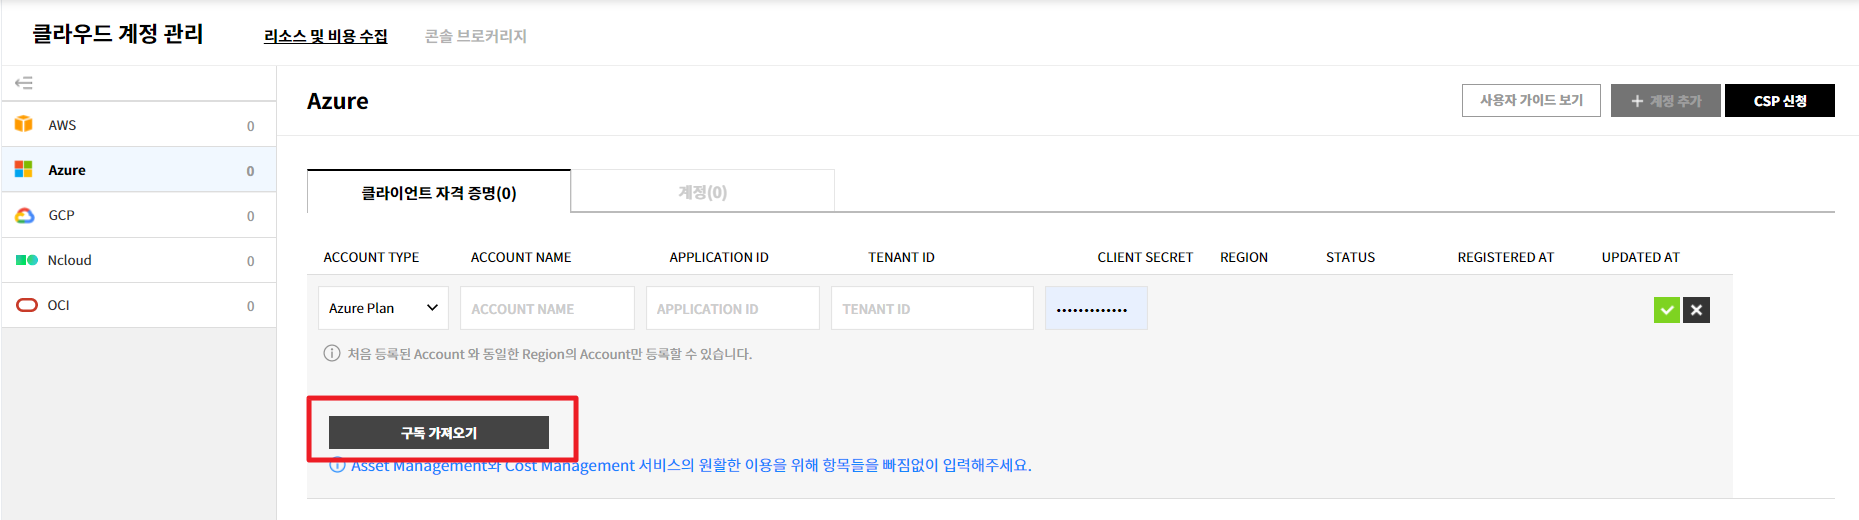
Task: Open the Azure Plan account type dropdown
Action: point(383,308)
